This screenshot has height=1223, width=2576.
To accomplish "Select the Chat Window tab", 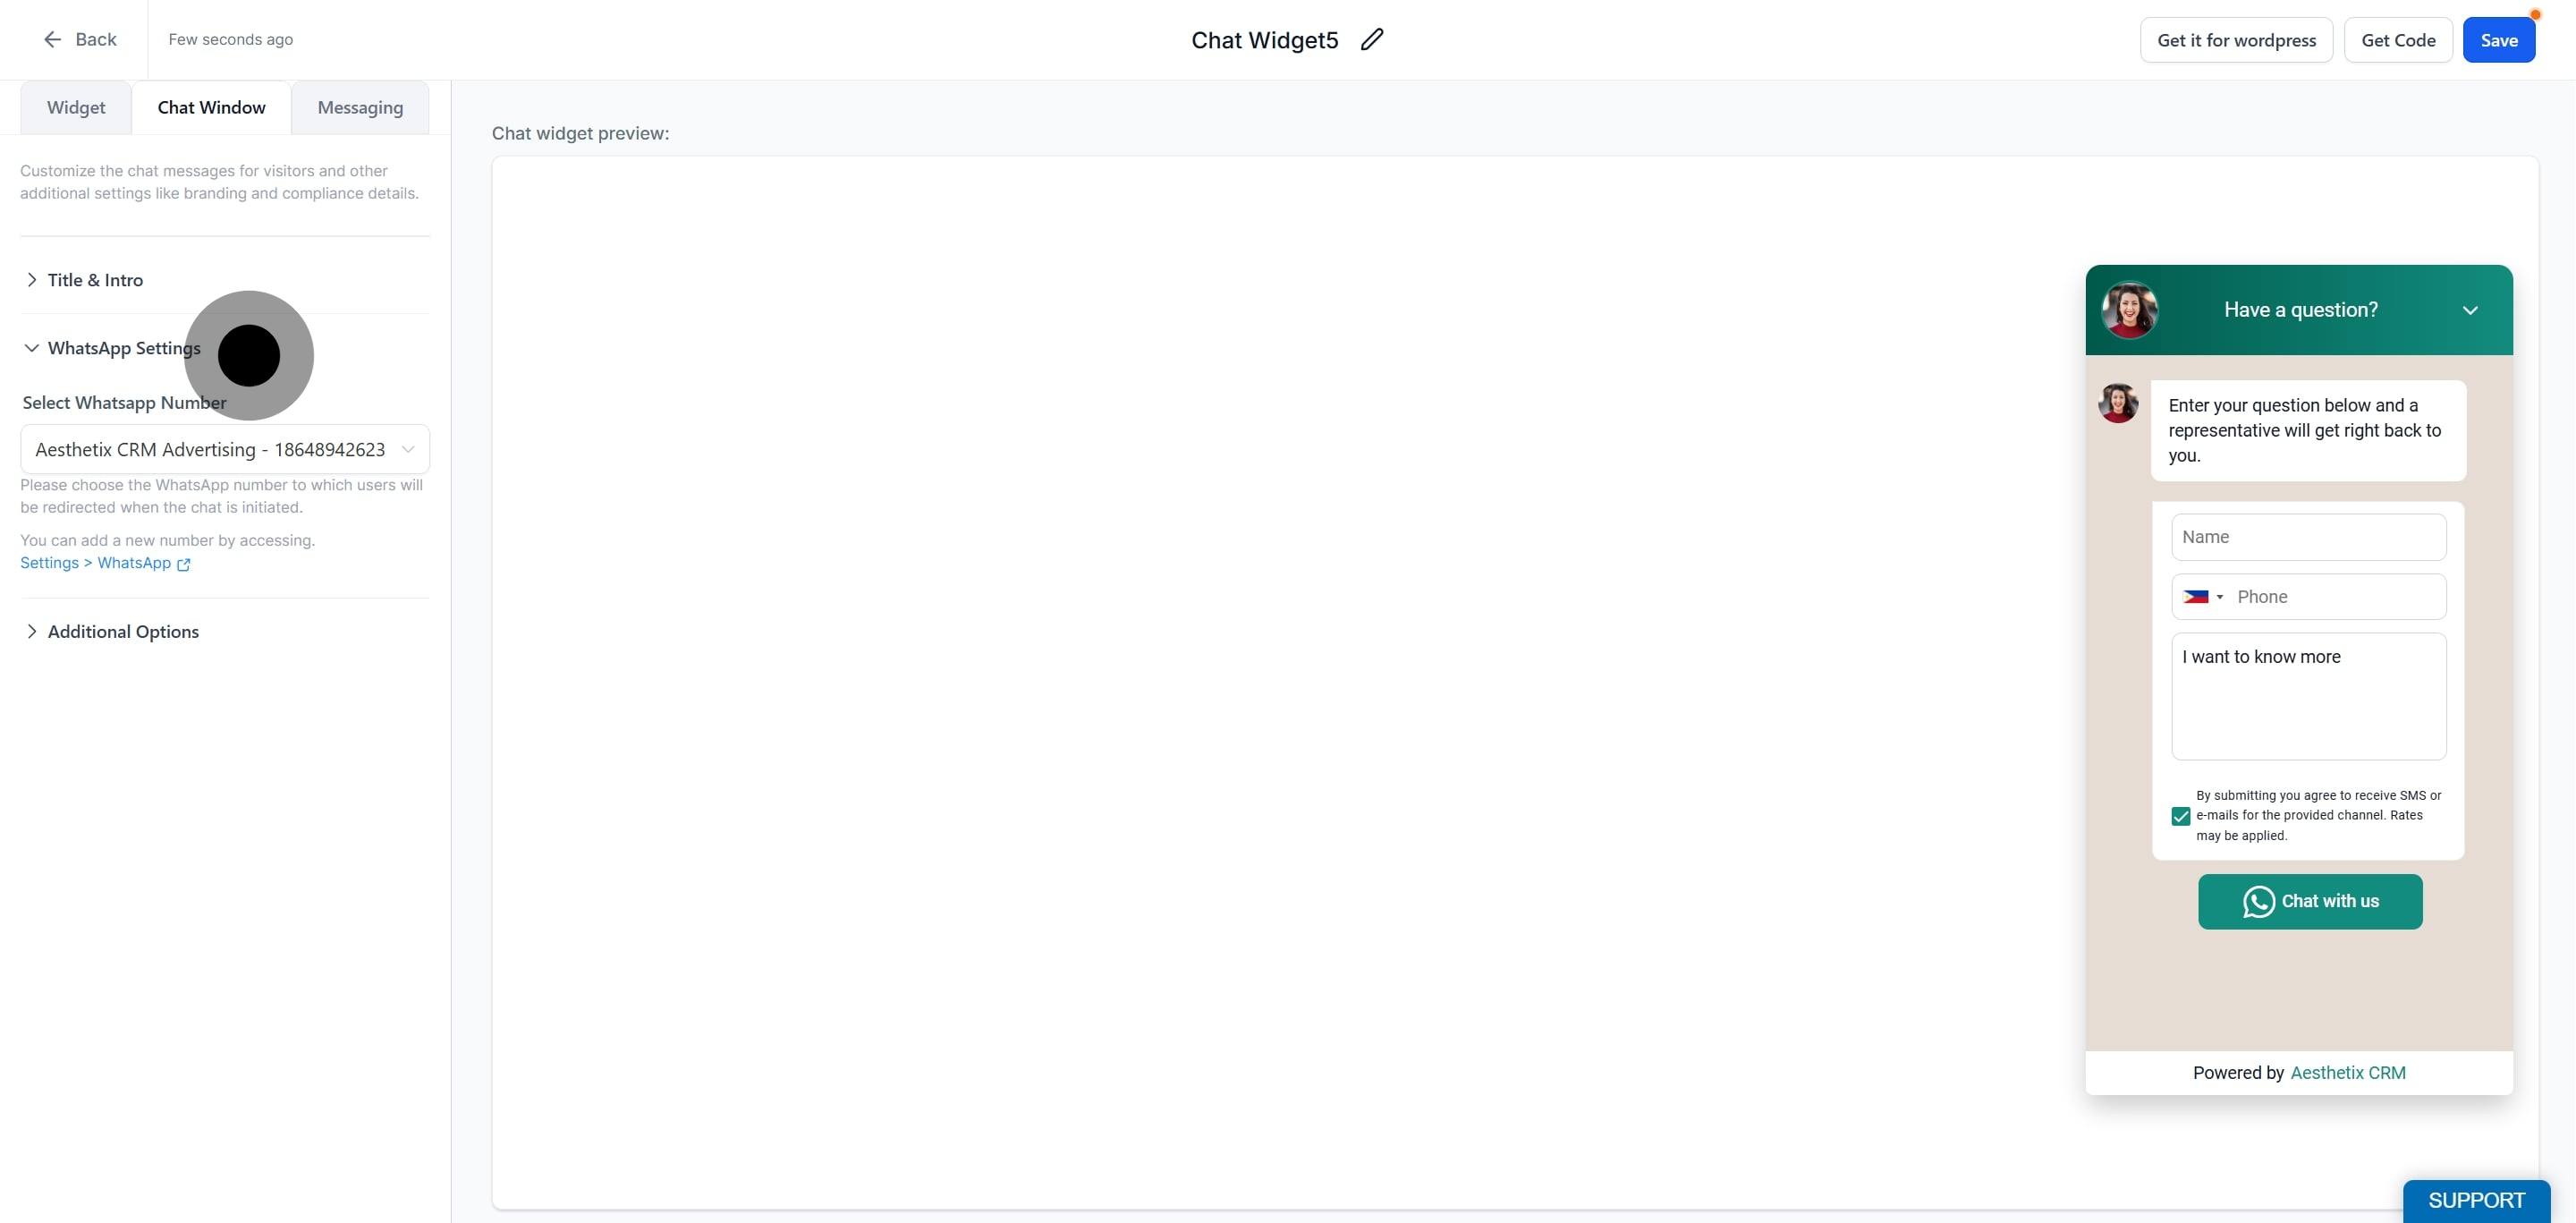I will (211, 107).
